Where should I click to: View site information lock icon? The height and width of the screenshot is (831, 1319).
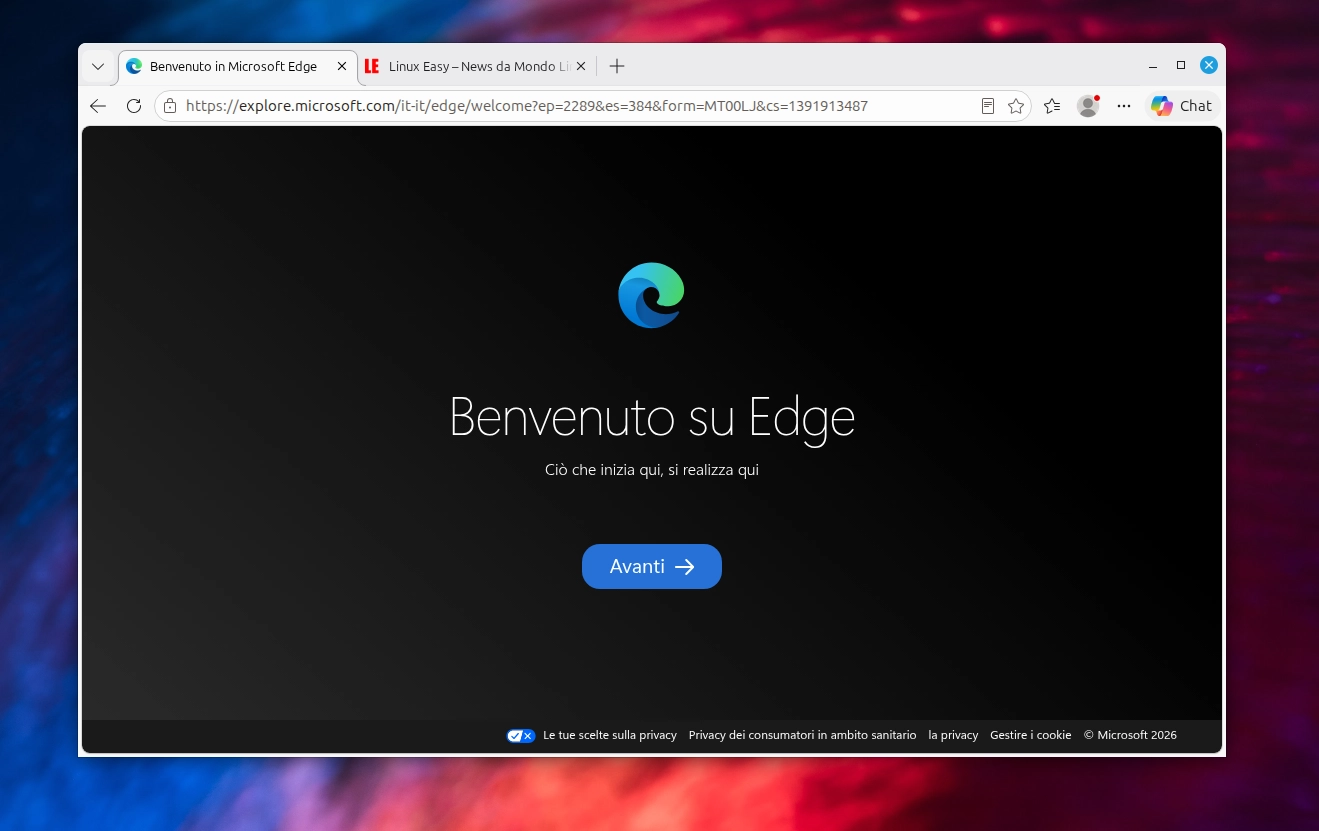pos(170,106)
